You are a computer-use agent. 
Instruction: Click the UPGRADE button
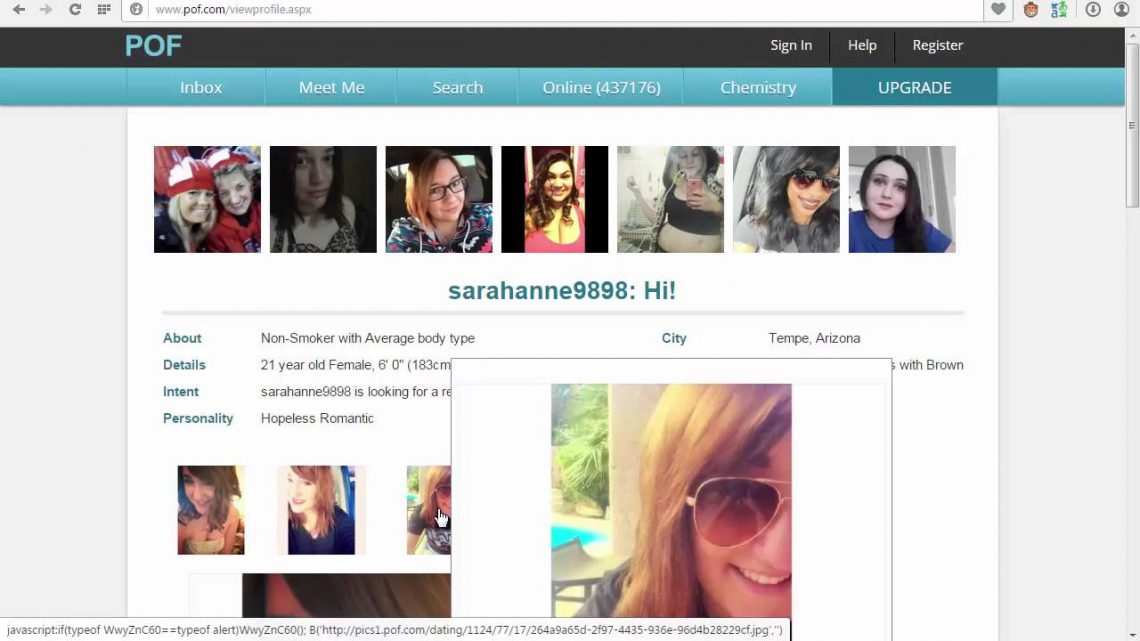point(913,87)
